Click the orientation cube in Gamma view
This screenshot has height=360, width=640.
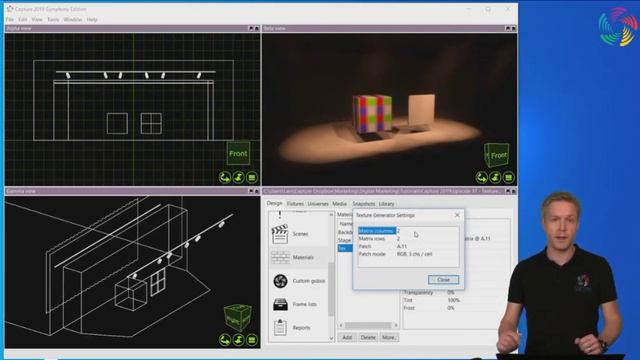click(x=238, y=317)
